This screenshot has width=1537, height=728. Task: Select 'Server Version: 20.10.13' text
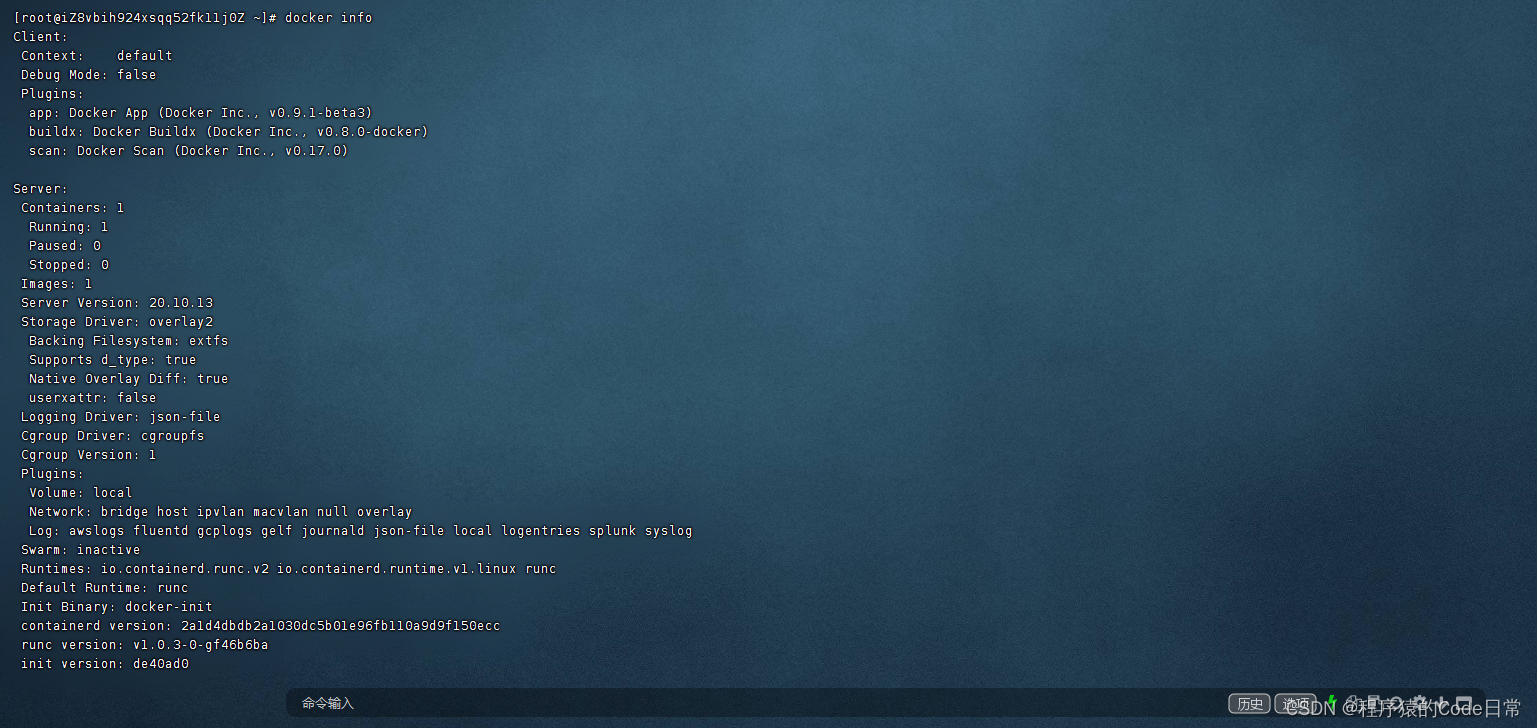tap(117, 303)
